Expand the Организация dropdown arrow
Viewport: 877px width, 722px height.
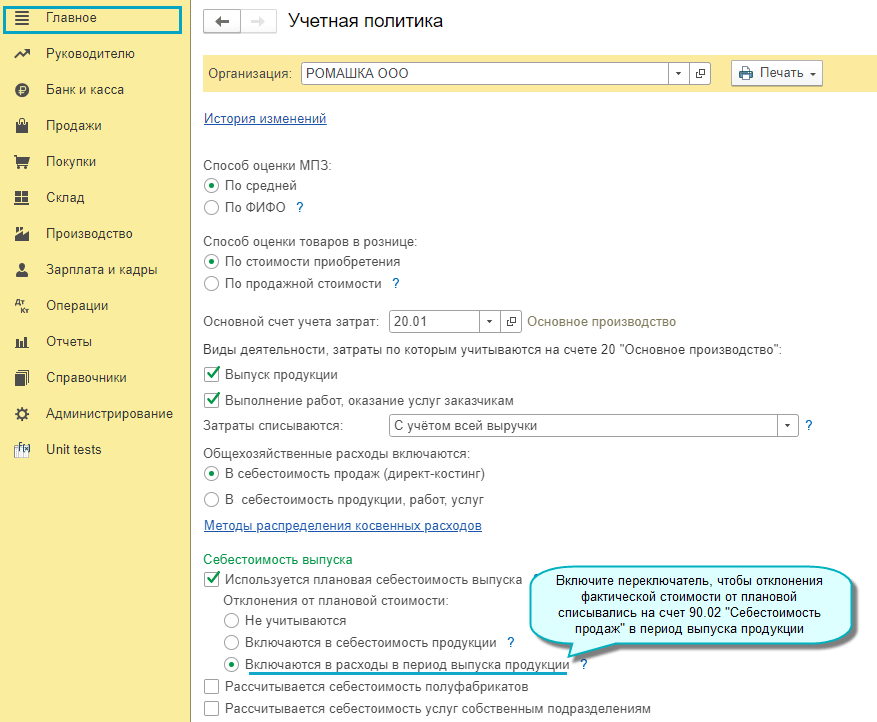tap(678, 73)
